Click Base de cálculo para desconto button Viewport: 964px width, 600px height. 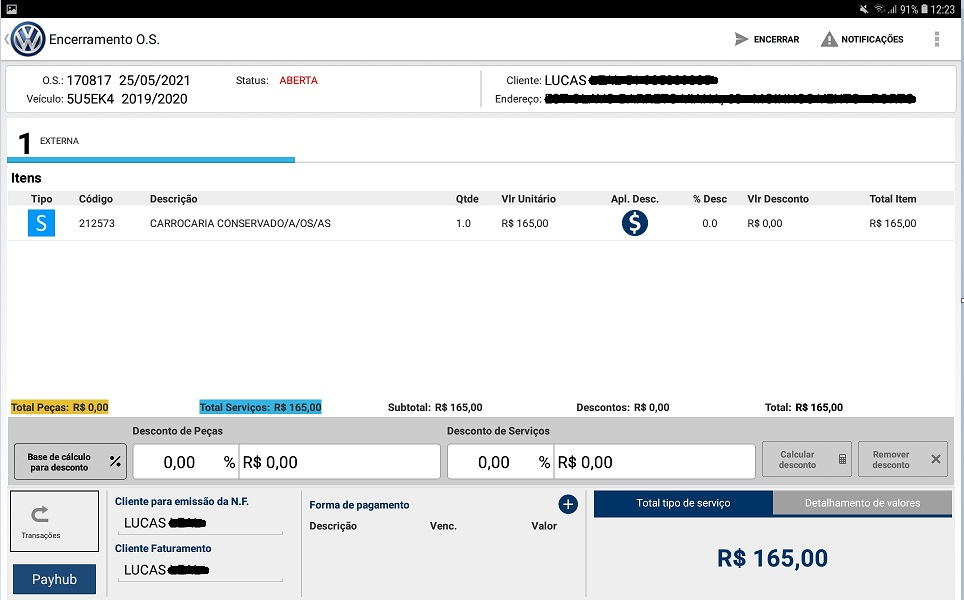click(70, 462)
